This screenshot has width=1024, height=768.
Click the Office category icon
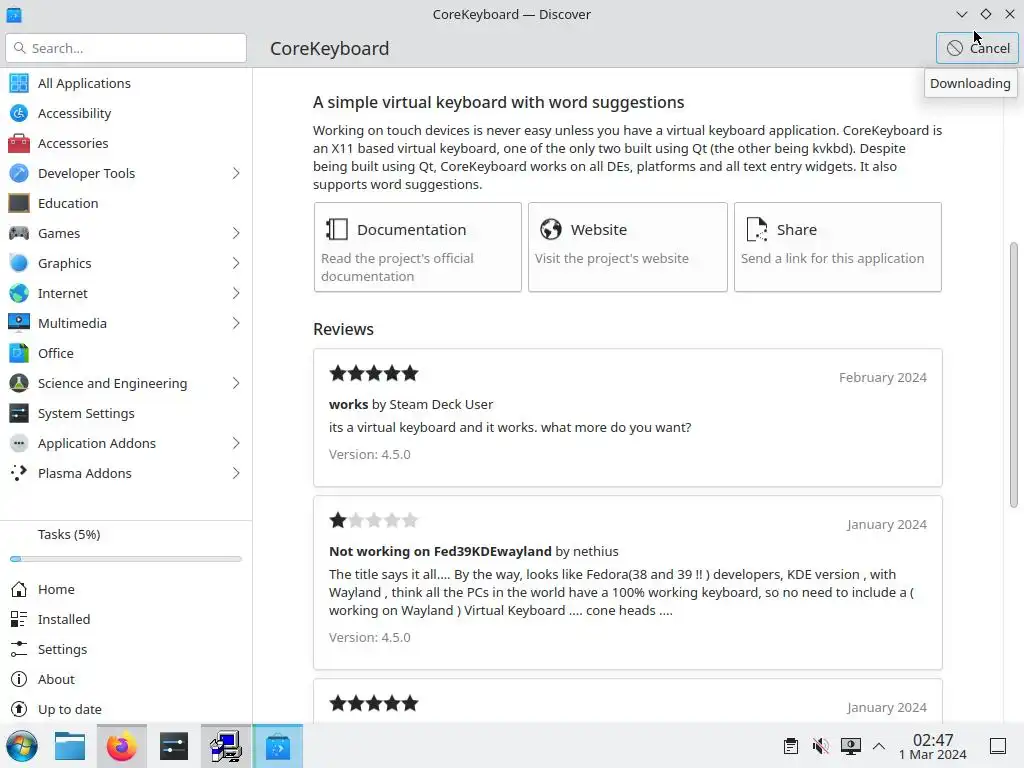point(19,353)
